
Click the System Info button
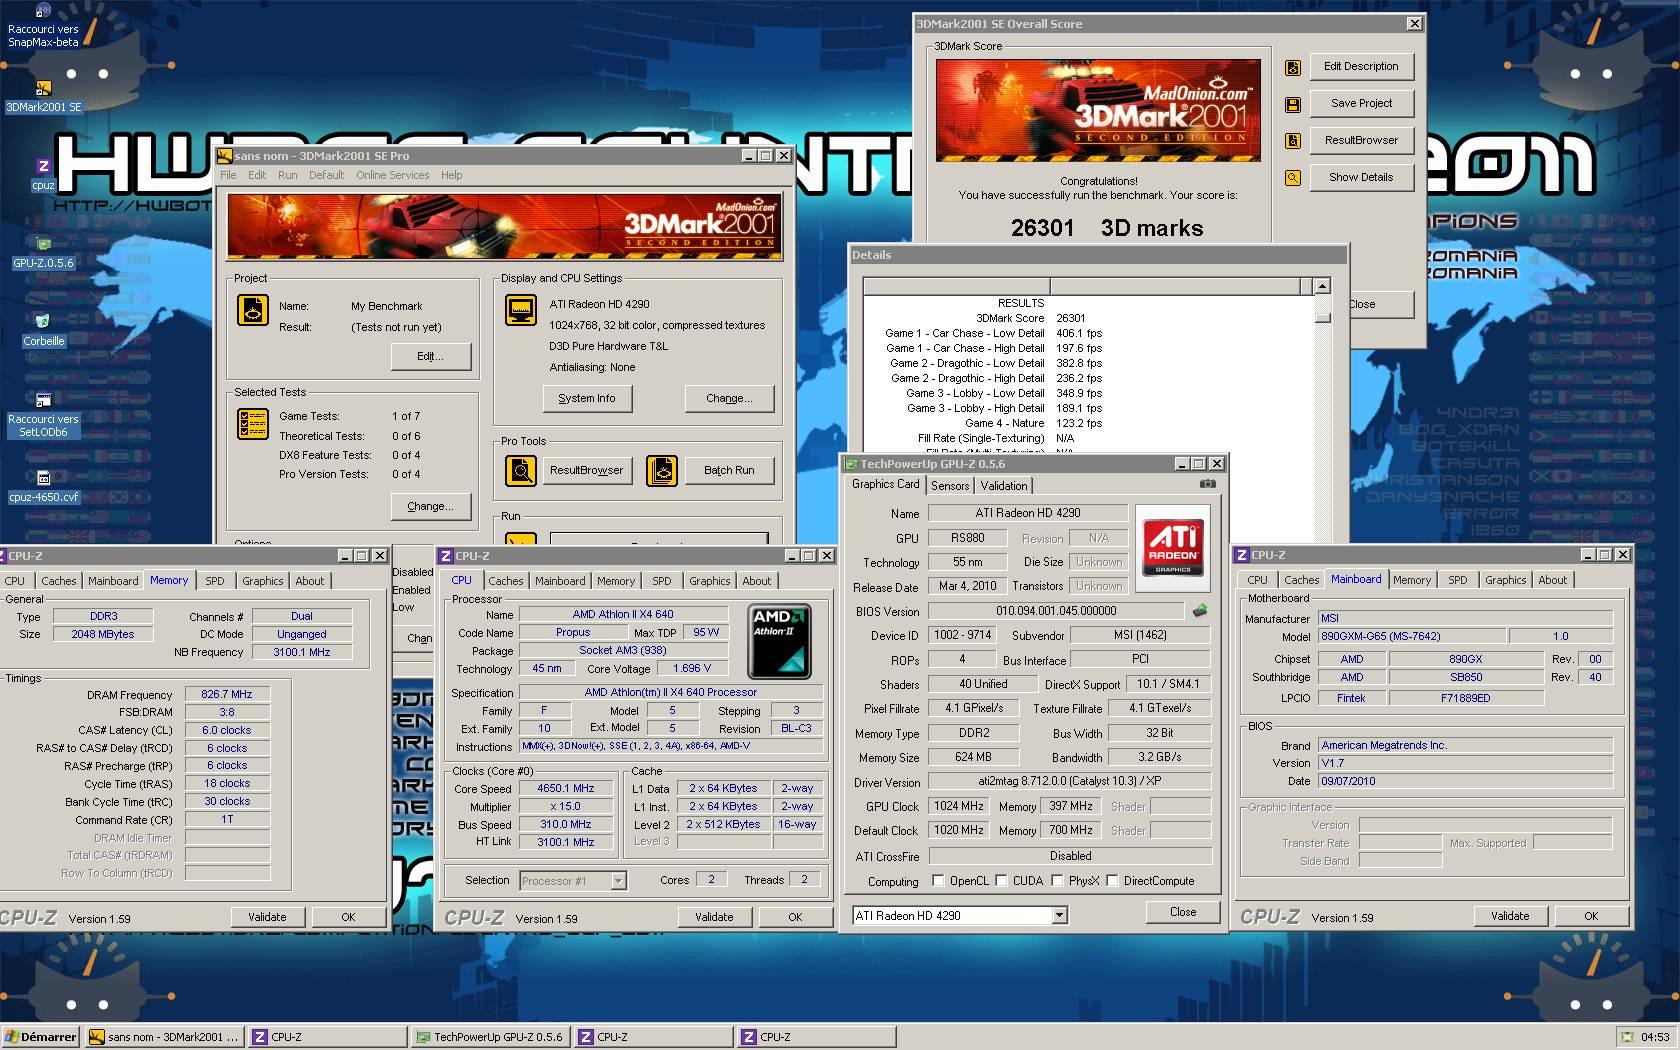(587, 398)
